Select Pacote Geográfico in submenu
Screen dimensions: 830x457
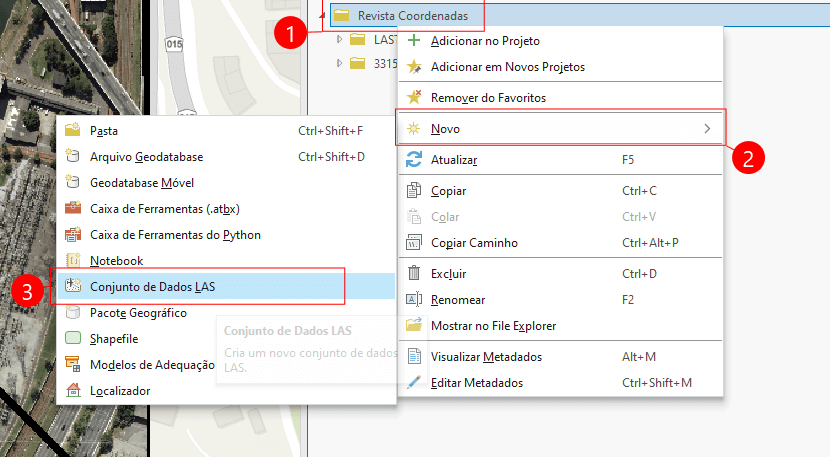tap(138, 313)
